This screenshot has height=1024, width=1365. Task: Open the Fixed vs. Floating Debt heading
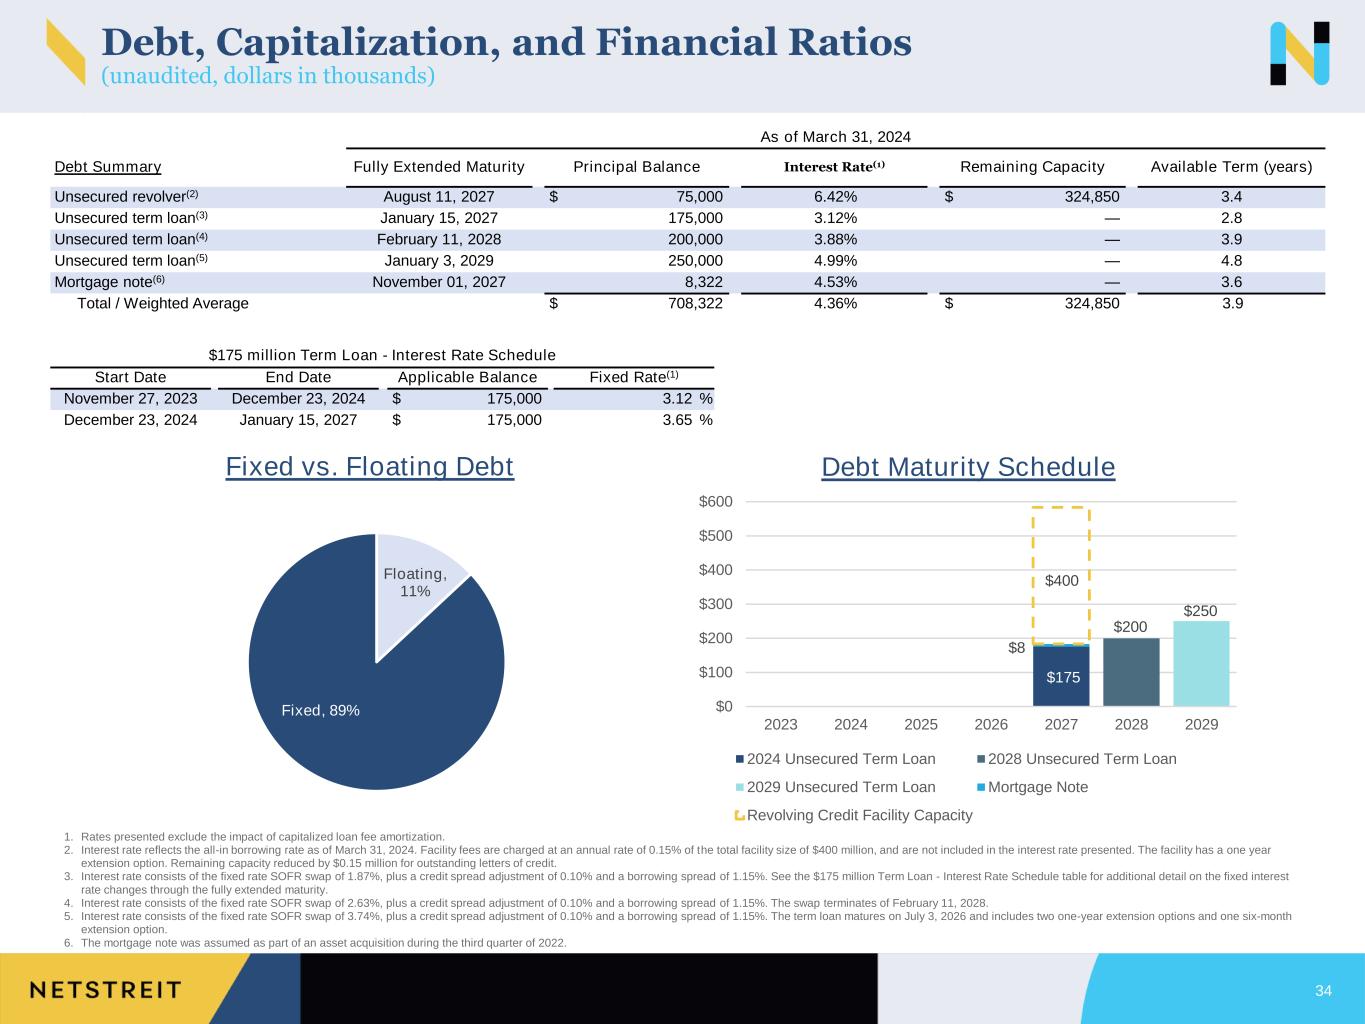(x=369, y=467)
